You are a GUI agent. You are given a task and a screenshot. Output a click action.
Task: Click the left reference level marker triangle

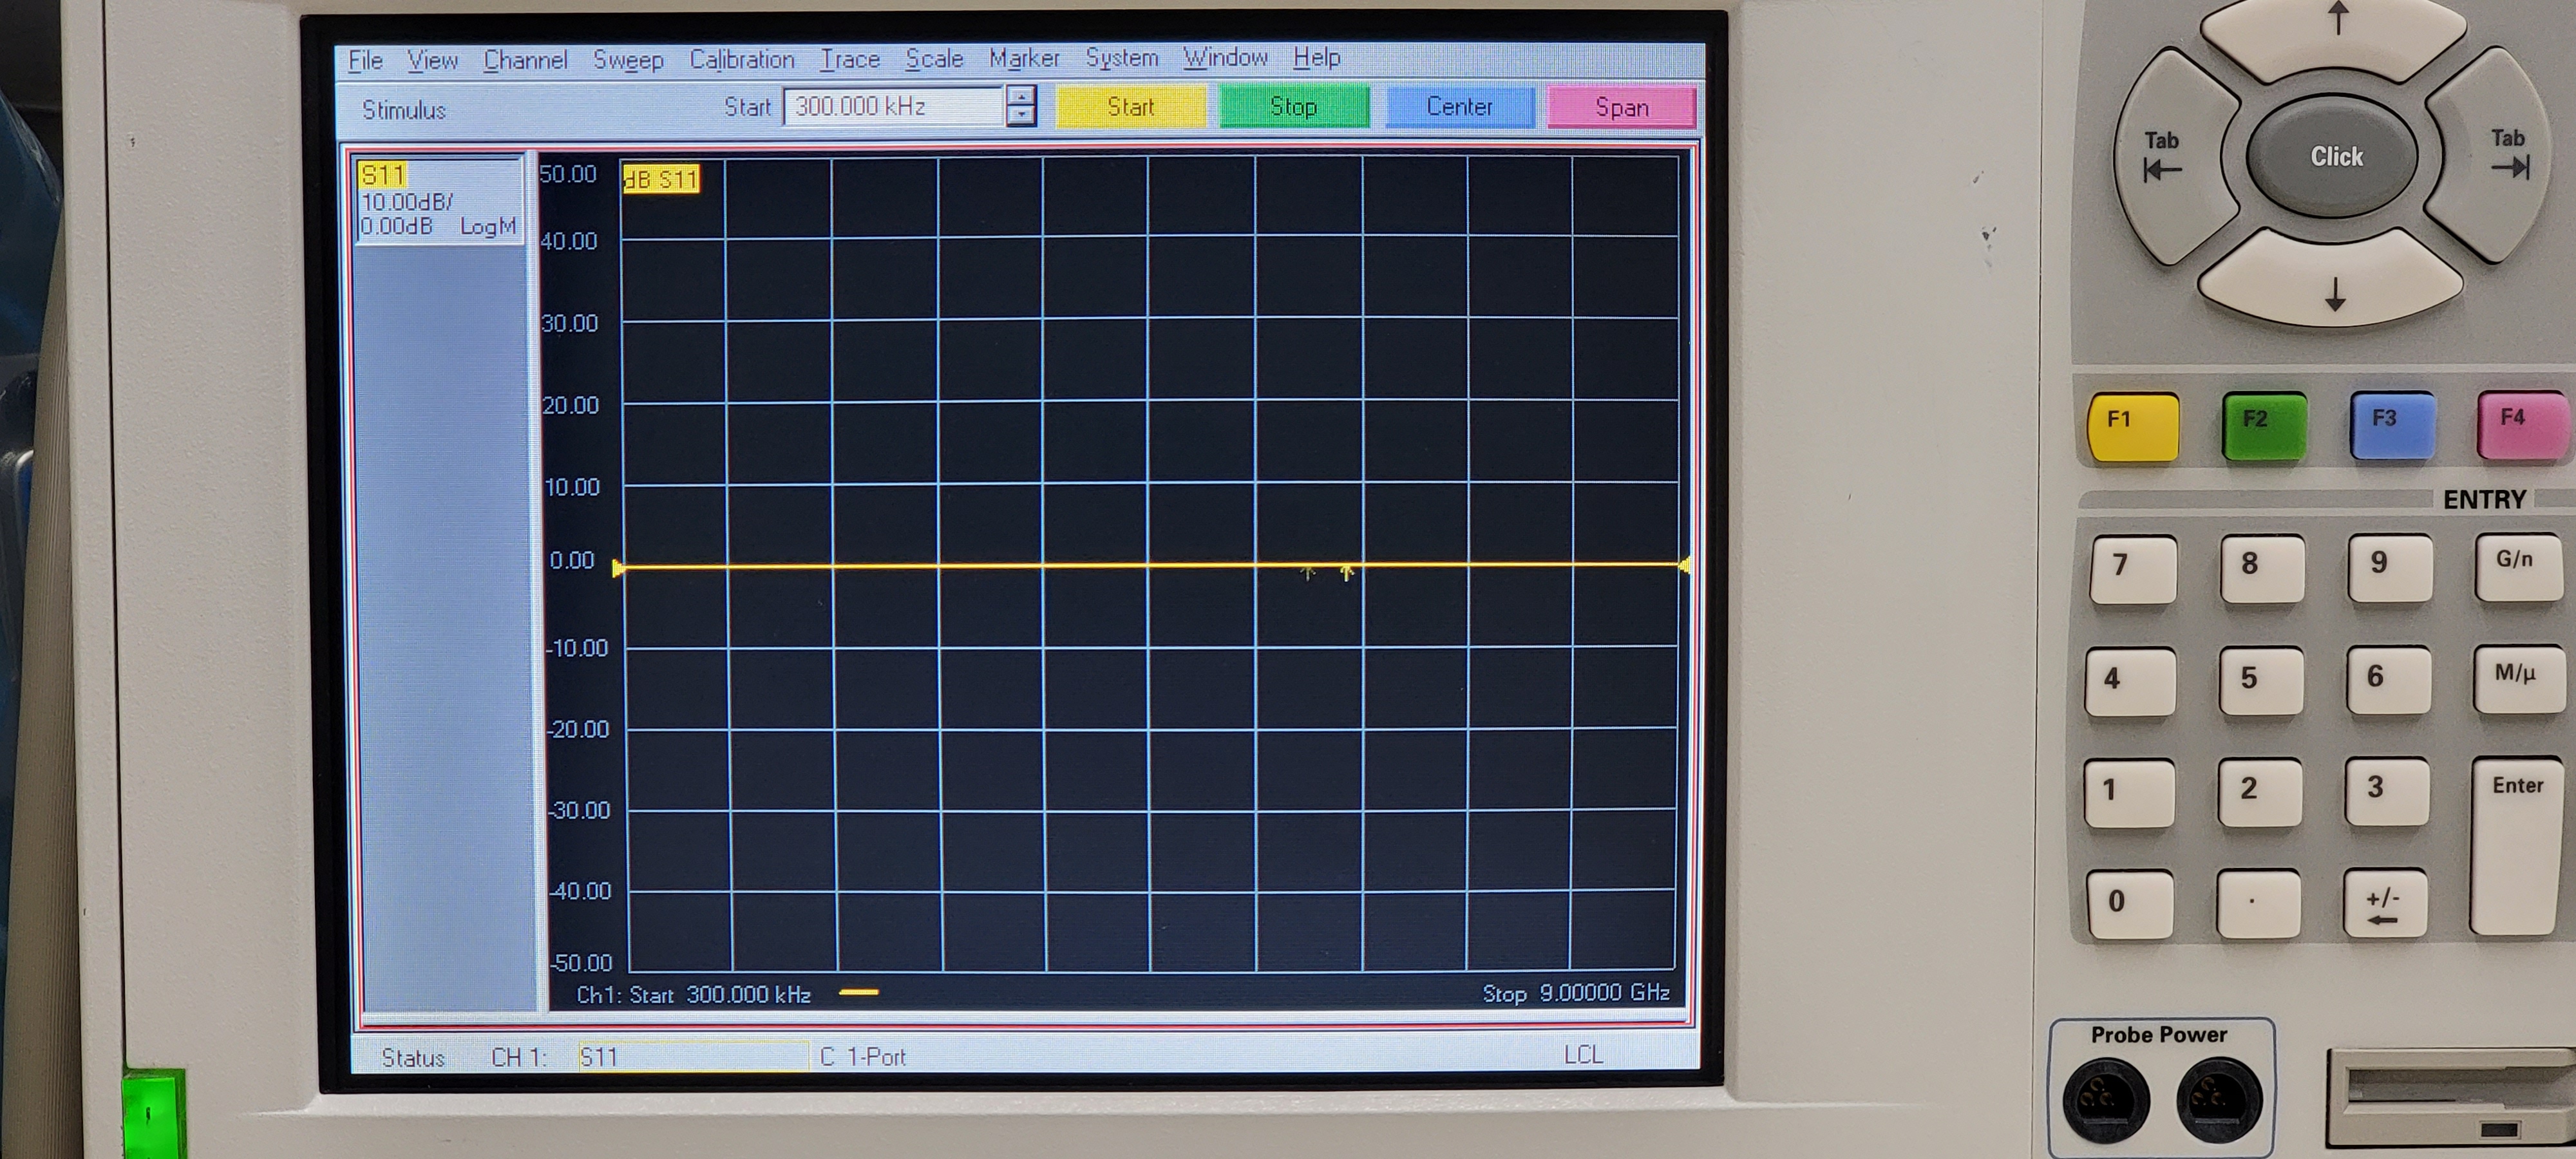(x=618, y=568)
